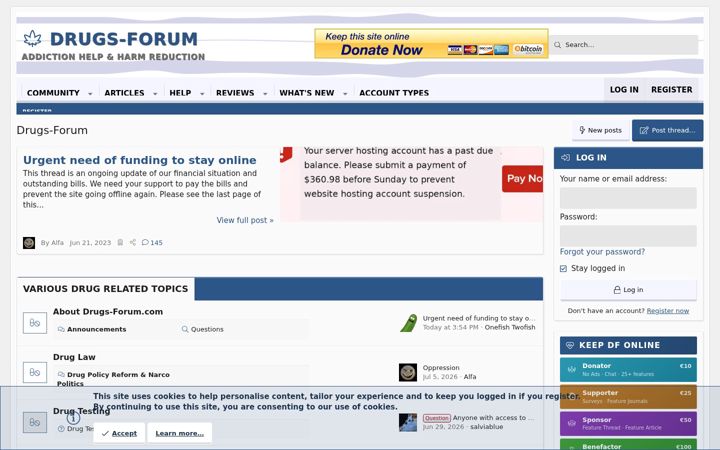This screenshot has height=450, width=720.
Task: Click the Log In link in the top navigation
Action: (624, 90)
